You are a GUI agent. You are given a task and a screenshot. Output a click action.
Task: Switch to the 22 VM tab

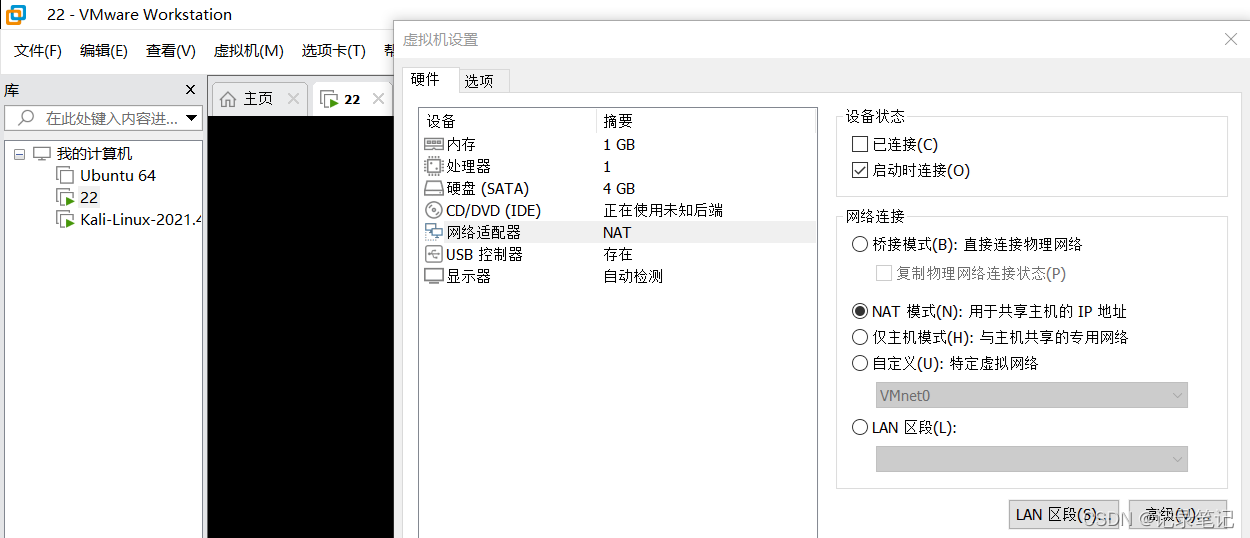(x=352, y=99)
